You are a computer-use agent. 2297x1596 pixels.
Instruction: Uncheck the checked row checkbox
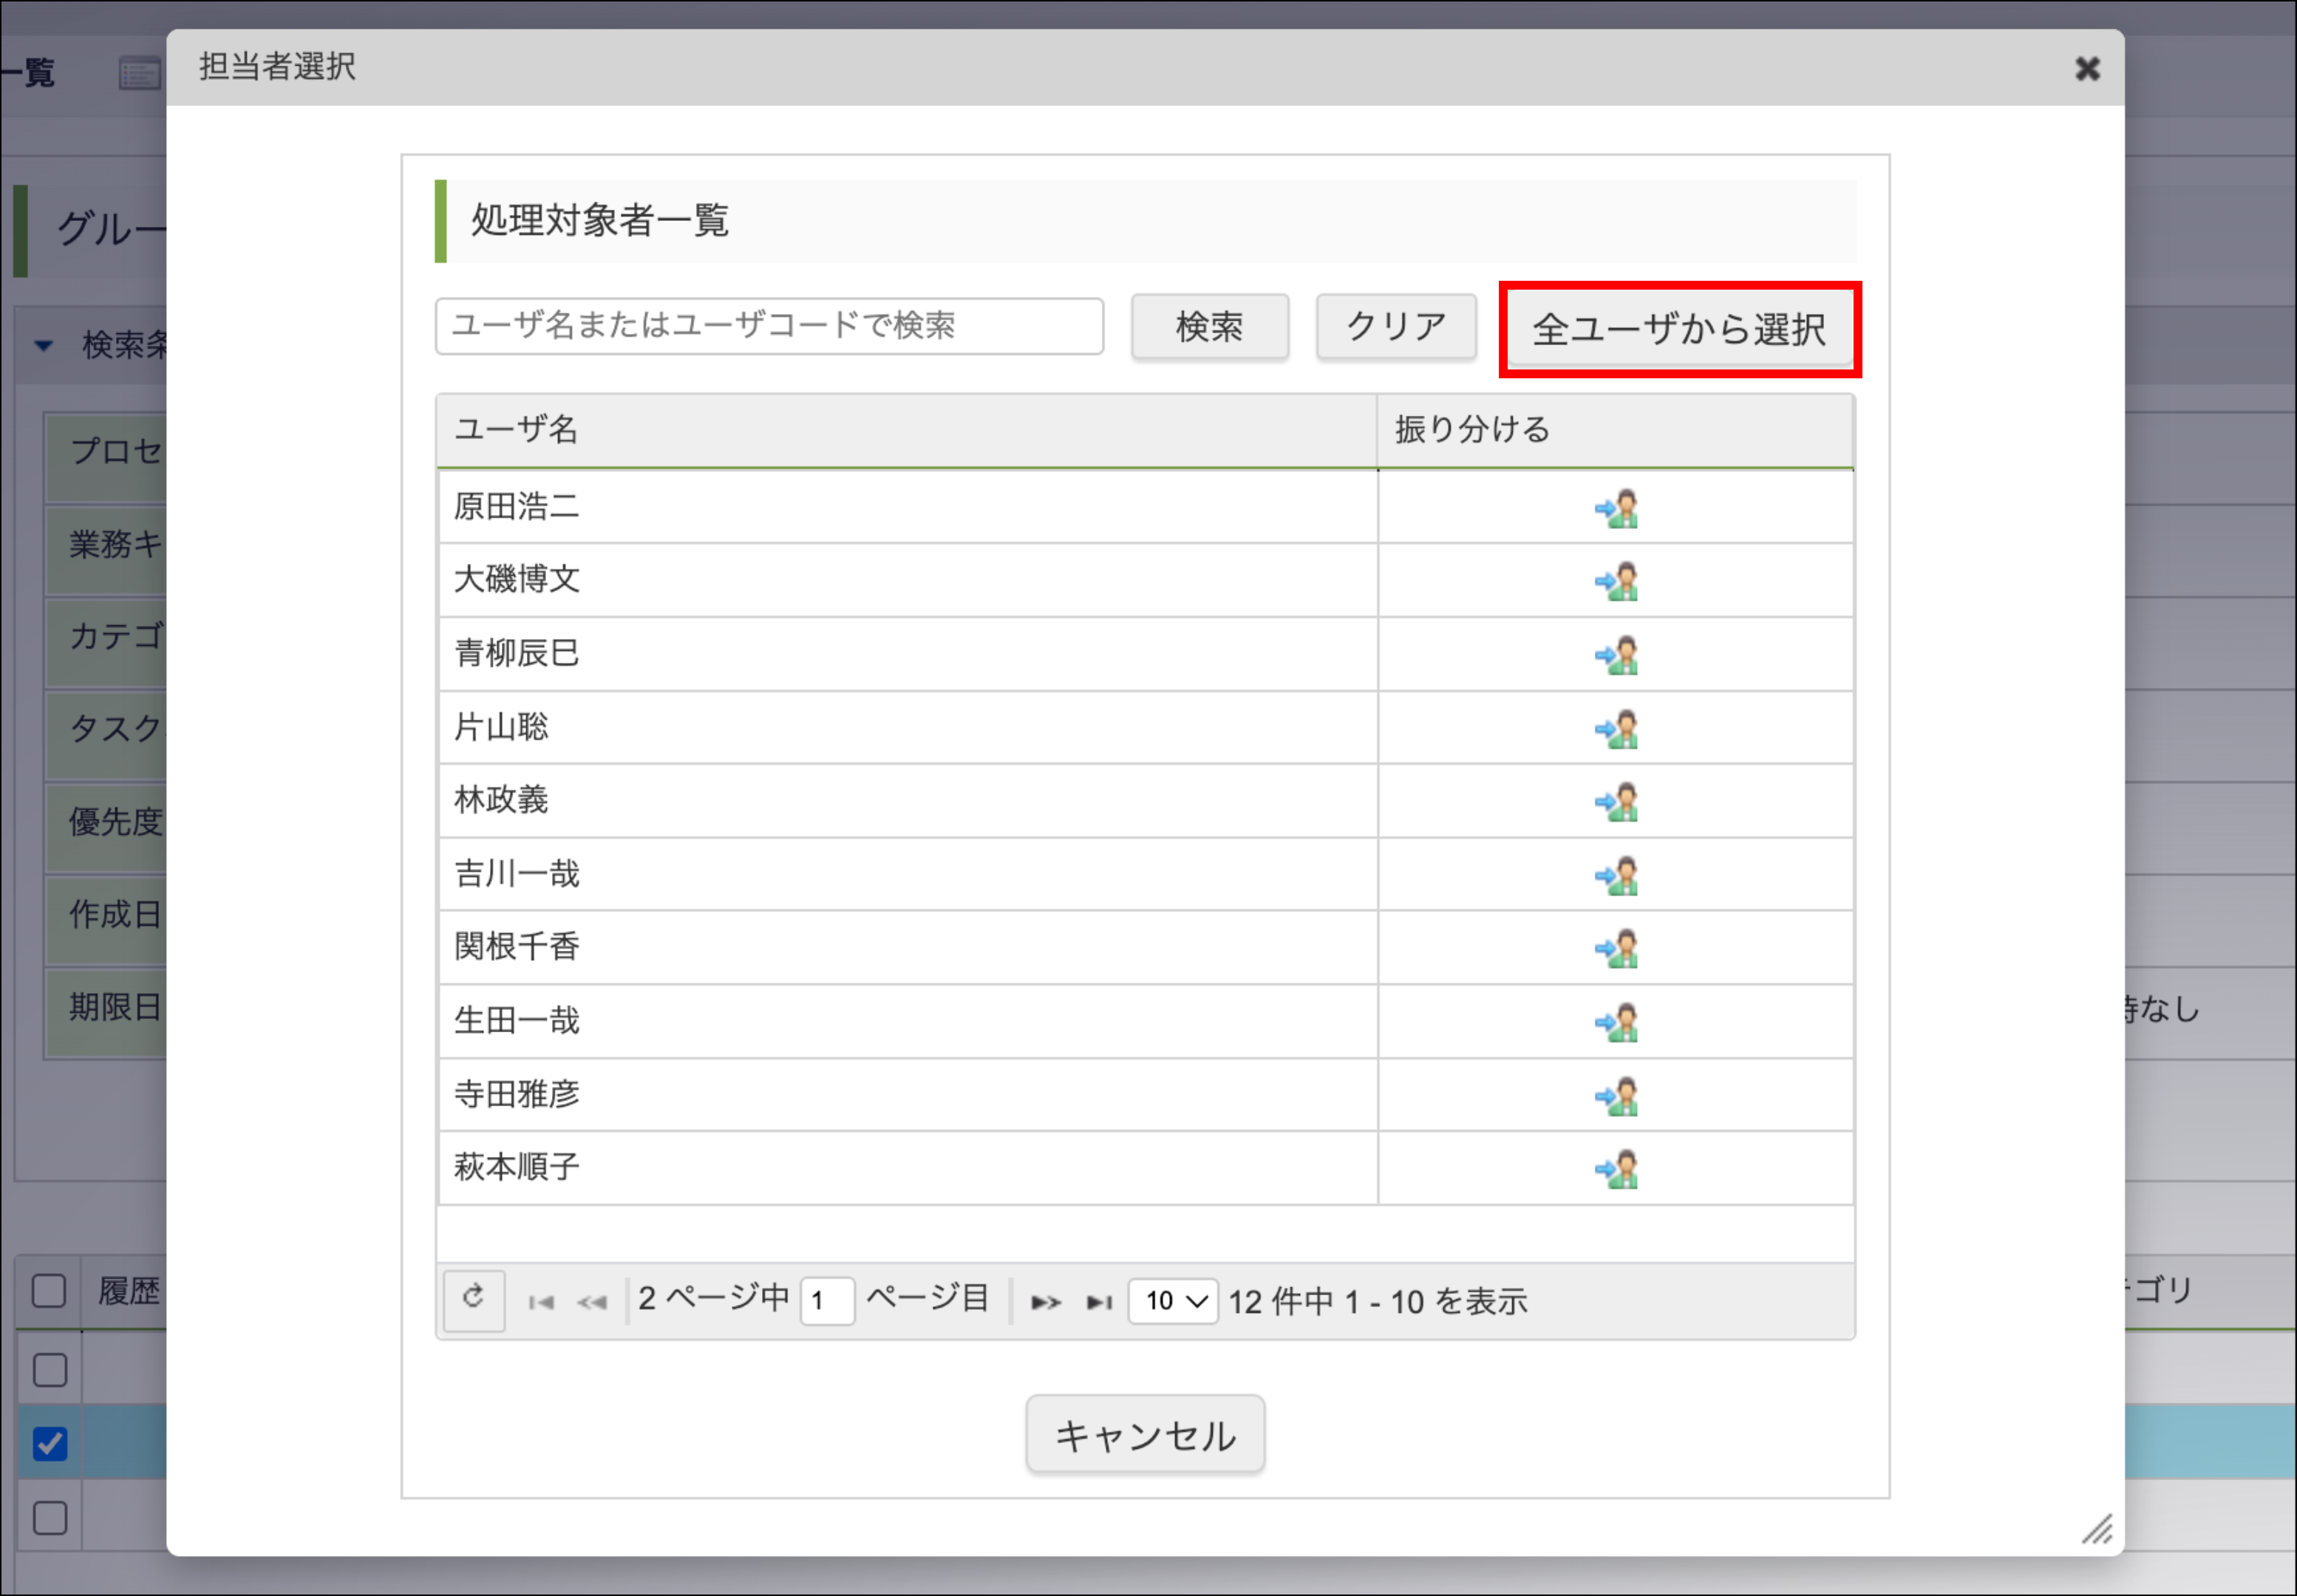pyautogui.click(x=49, y=1443)
